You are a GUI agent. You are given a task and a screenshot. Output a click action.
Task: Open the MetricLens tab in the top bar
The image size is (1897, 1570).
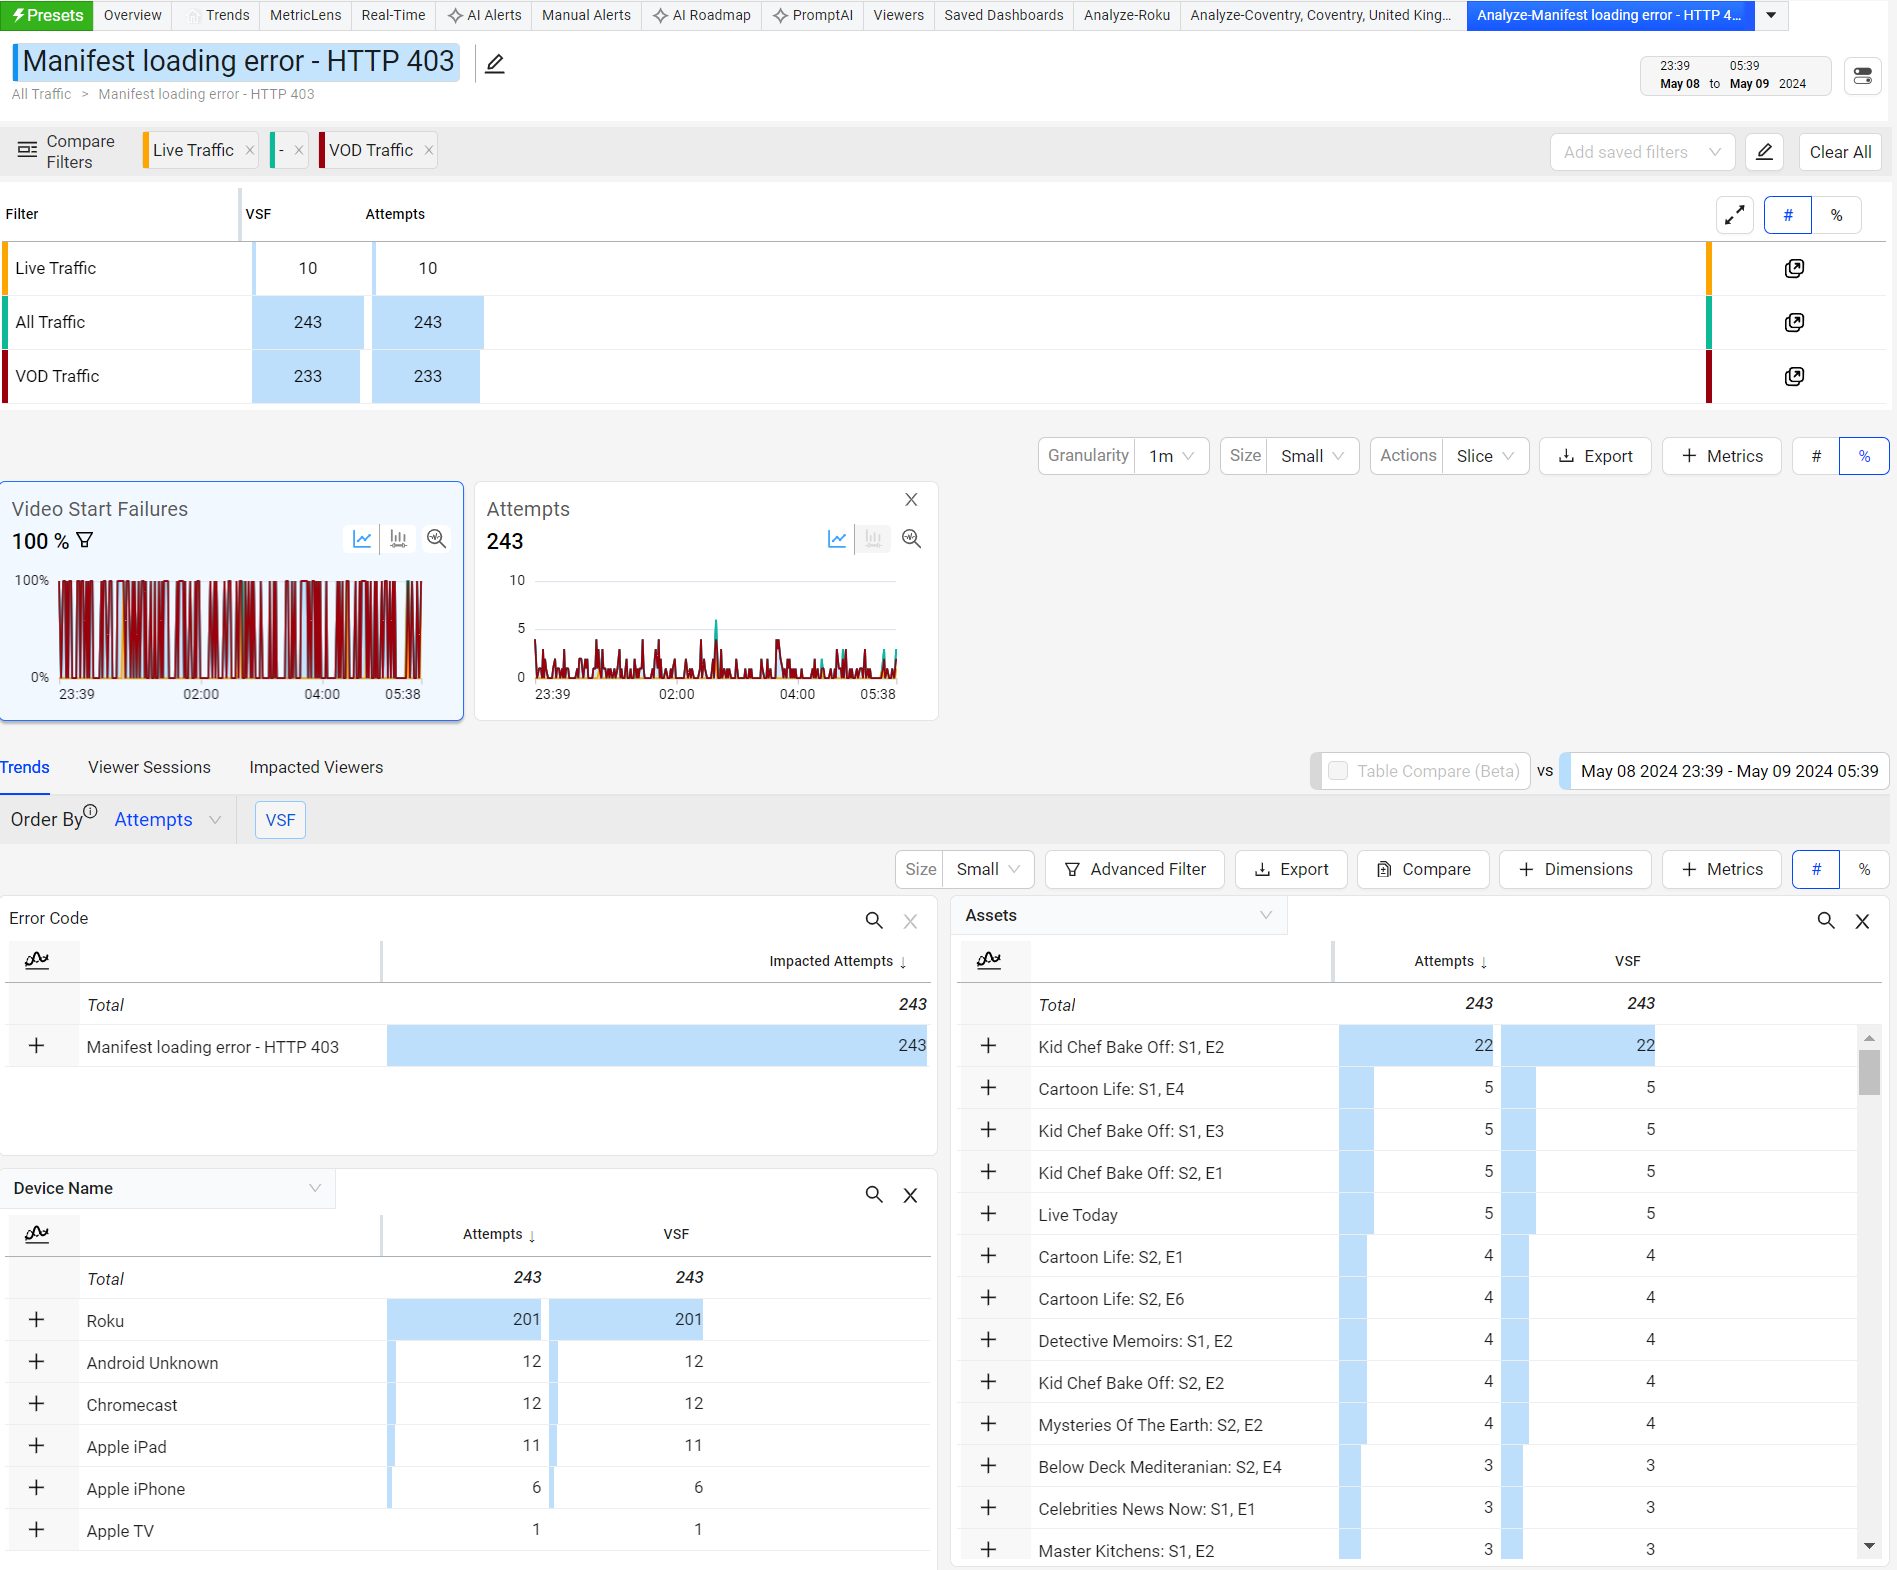pos(305,15)
